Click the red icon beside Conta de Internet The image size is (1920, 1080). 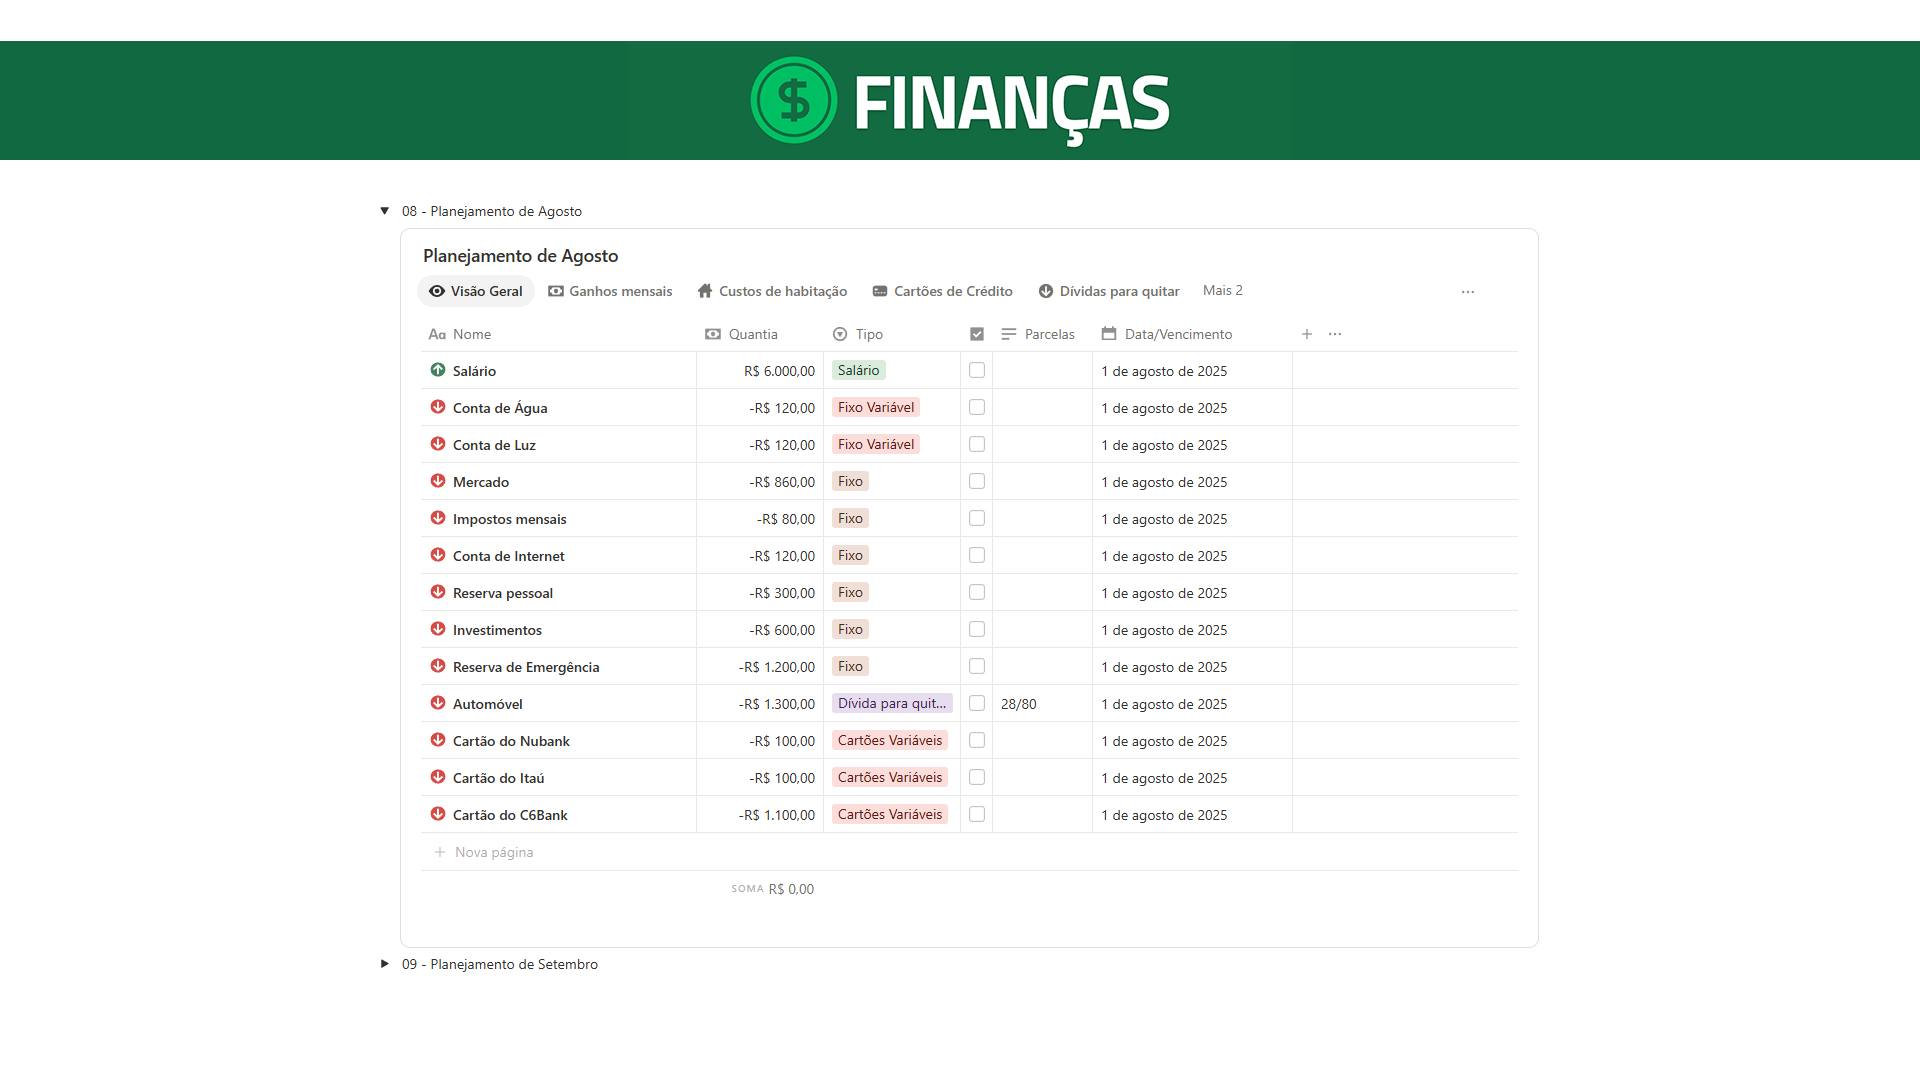[438, 555]
